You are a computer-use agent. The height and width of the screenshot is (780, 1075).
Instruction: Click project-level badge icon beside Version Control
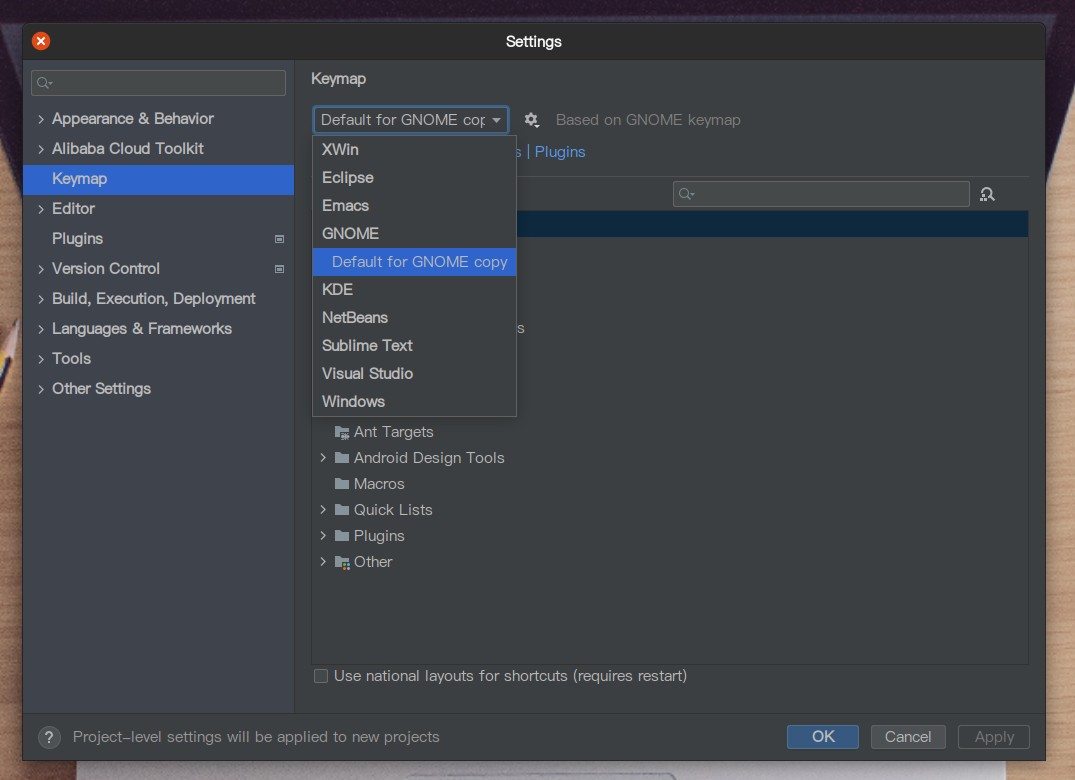click(x=279, y=269)
